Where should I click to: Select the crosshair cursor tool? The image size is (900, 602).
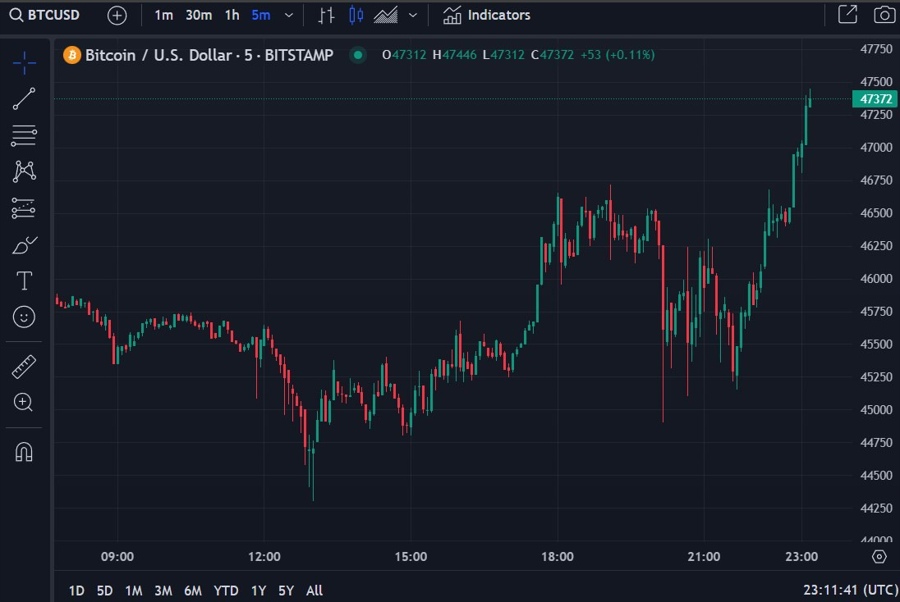pyautogui.click(x=24, y=63)
